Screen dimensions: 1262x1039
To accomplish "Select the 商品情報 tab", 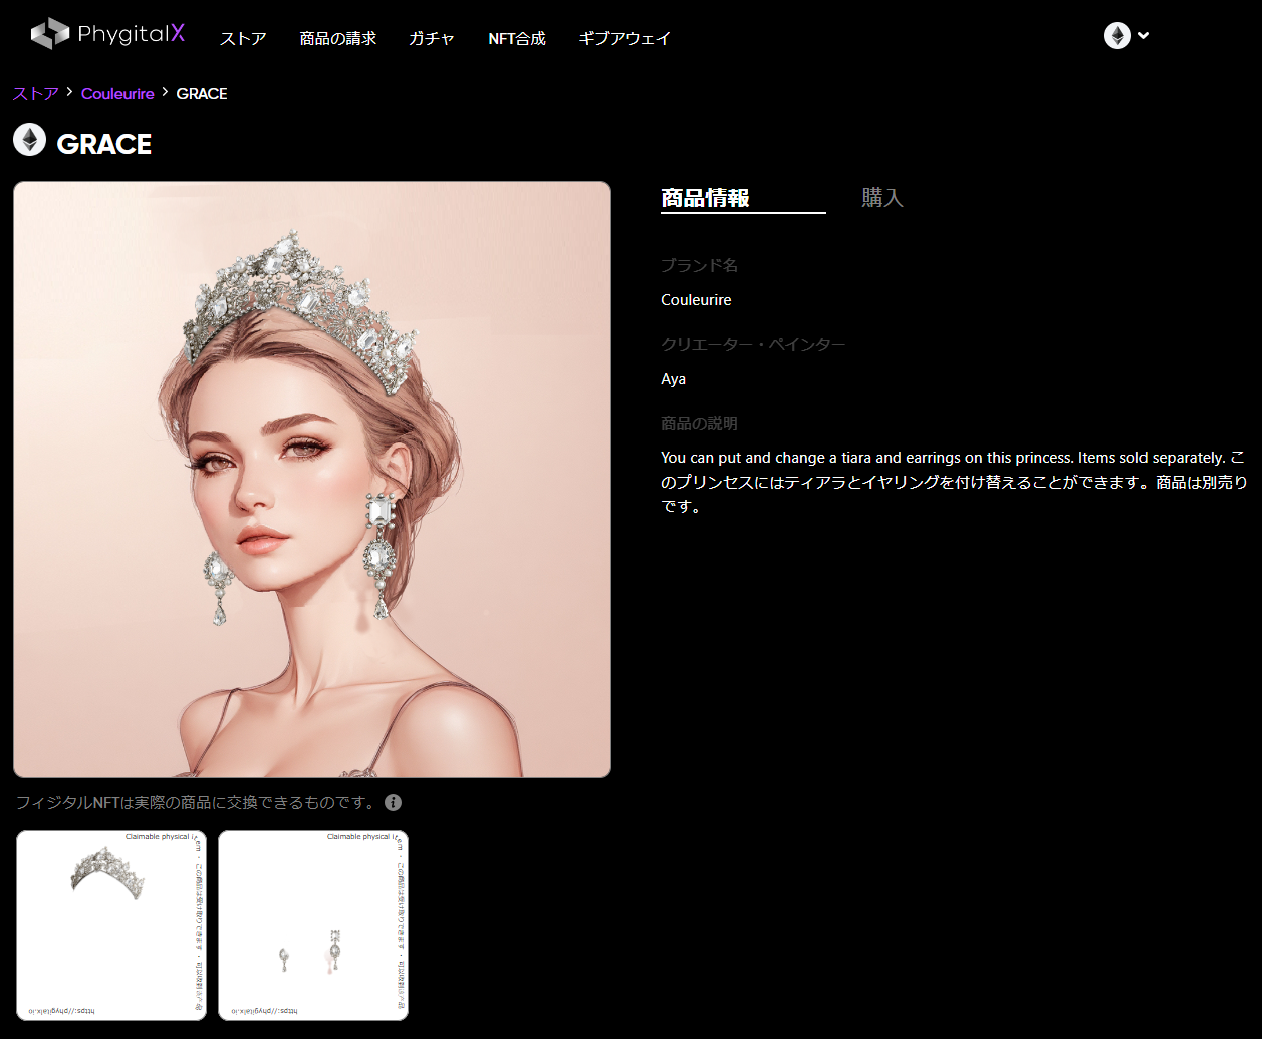I will coord(743,198).
